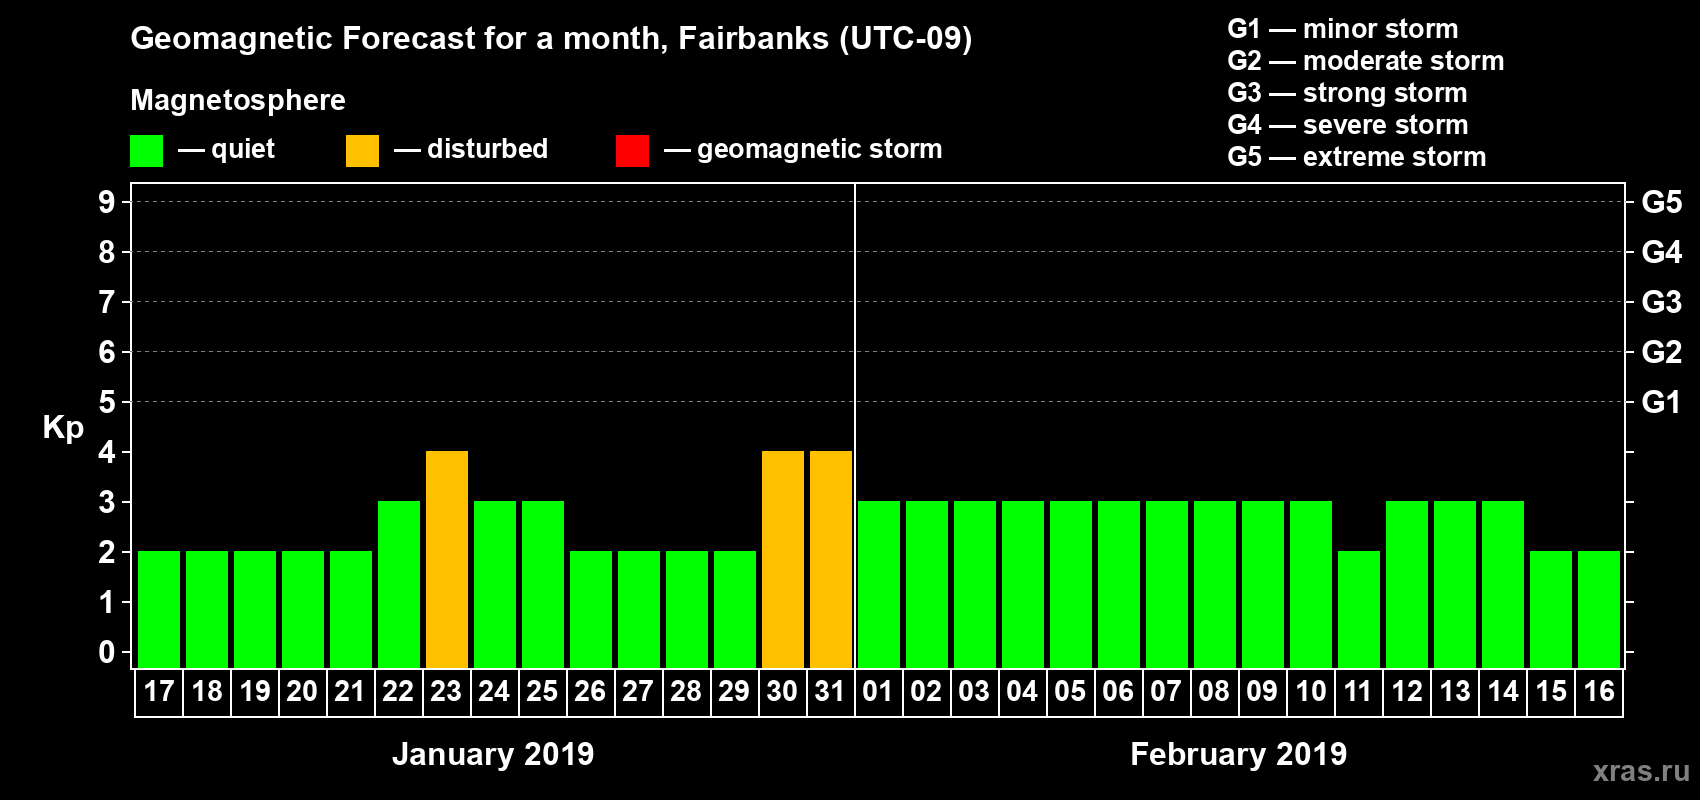Screen dimensions: 1700x800
Task: Click the green bar for January 22
Action: pos(399,584)
